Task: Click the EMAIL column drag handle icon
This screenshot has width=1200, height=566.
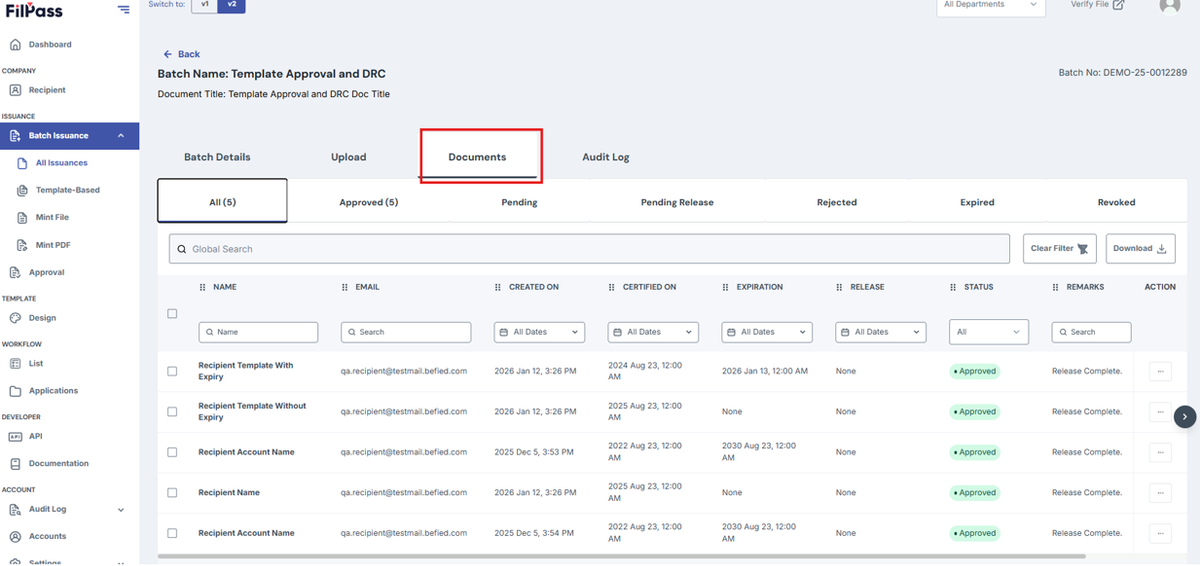Action: (x=345, y=287)
